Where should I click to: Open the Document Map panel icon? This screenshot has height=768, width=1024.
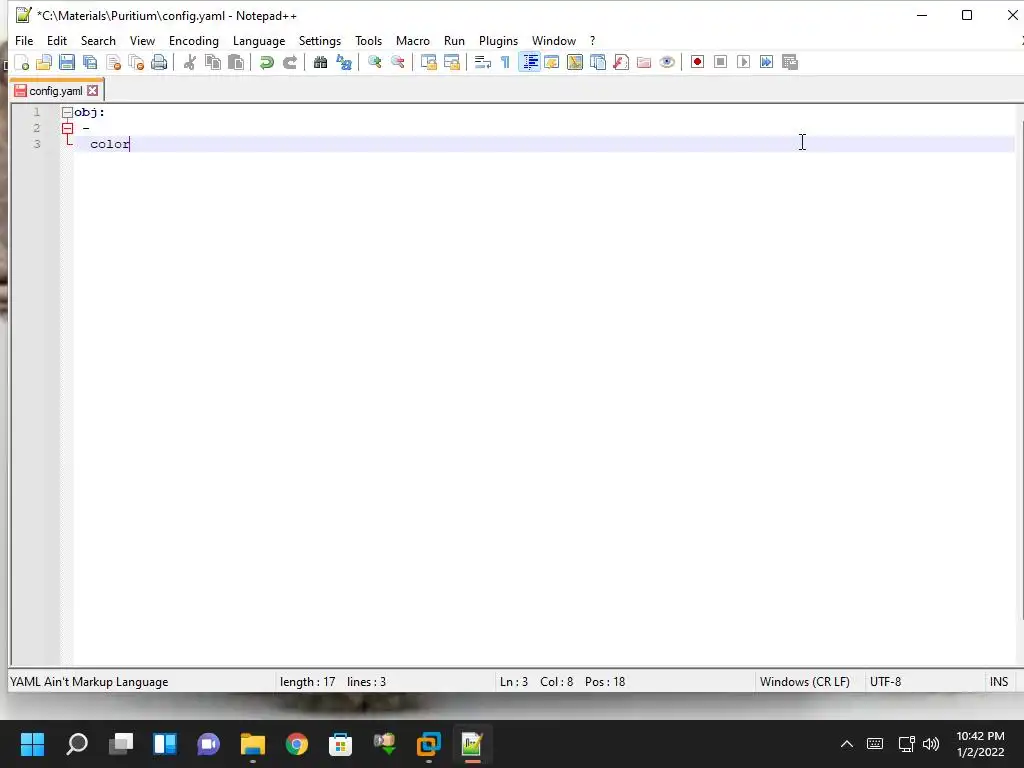(x=575, y=63)
